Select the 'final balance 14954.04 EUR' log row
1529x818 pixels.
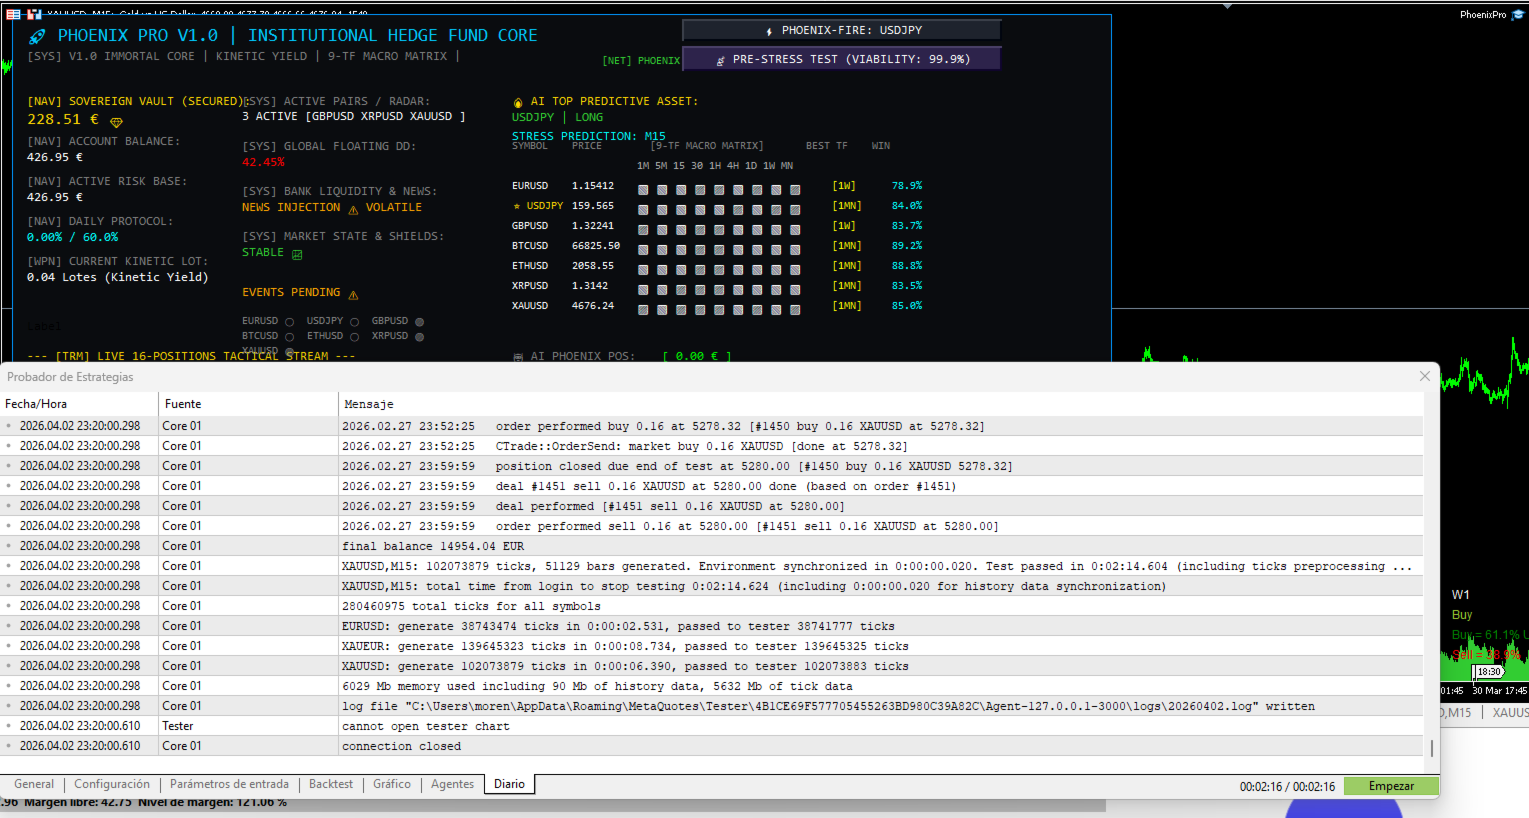pos(432,546)
